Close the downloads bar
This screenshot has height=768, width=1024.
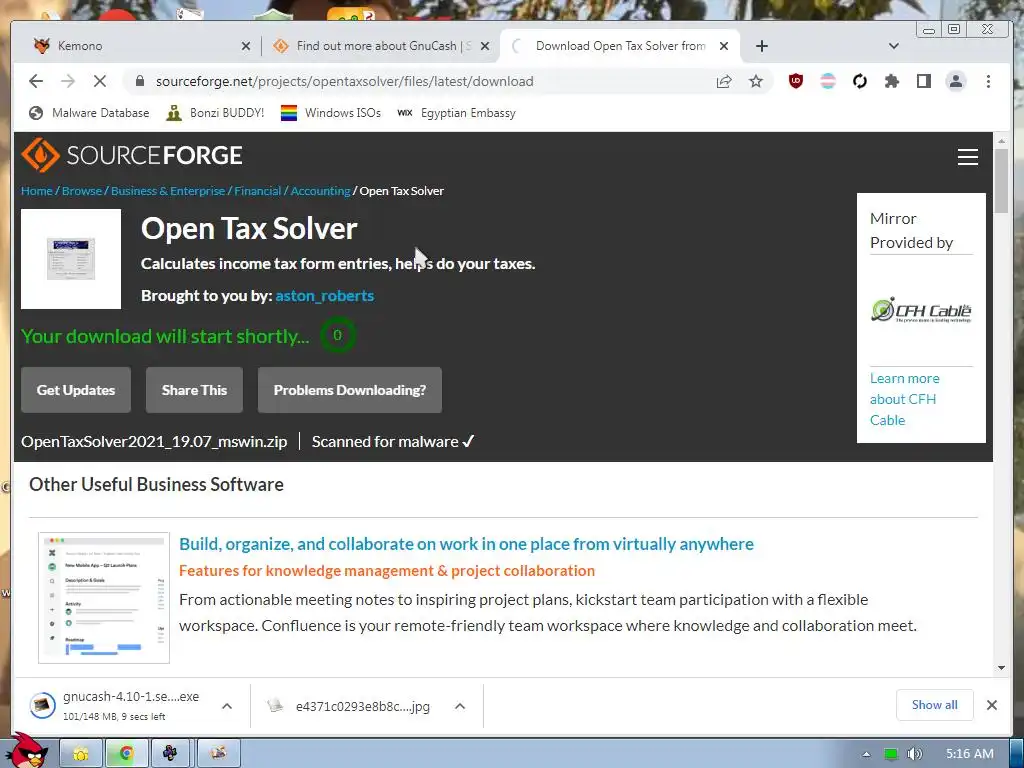991,705
